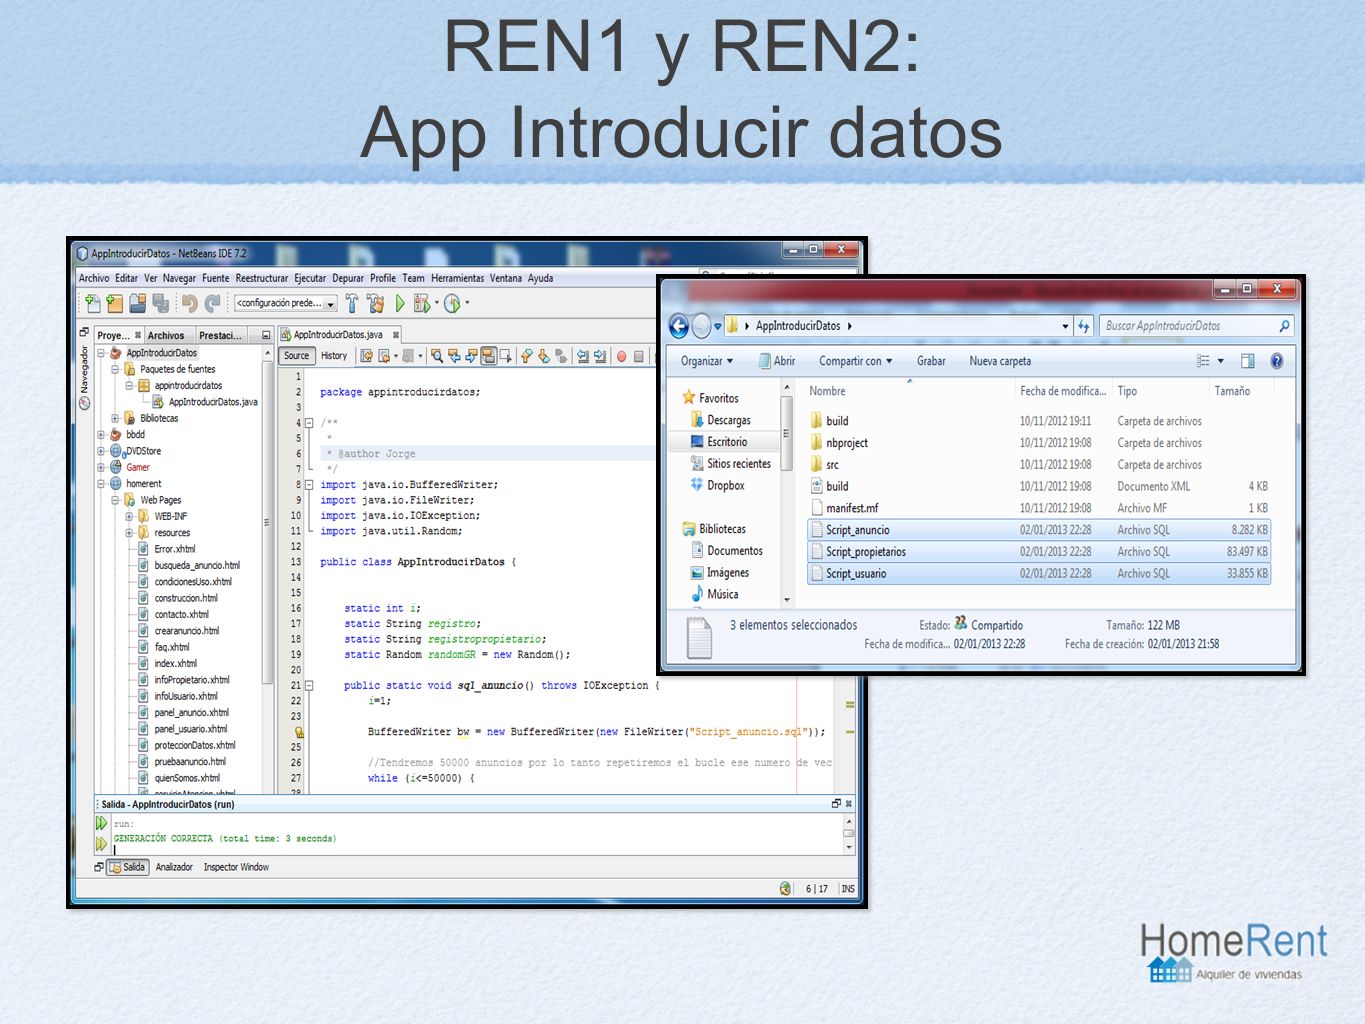Click Start Macro Recording red circle icon
1365x1024 pixels.
pyautogui.click(x=621, y=356)
